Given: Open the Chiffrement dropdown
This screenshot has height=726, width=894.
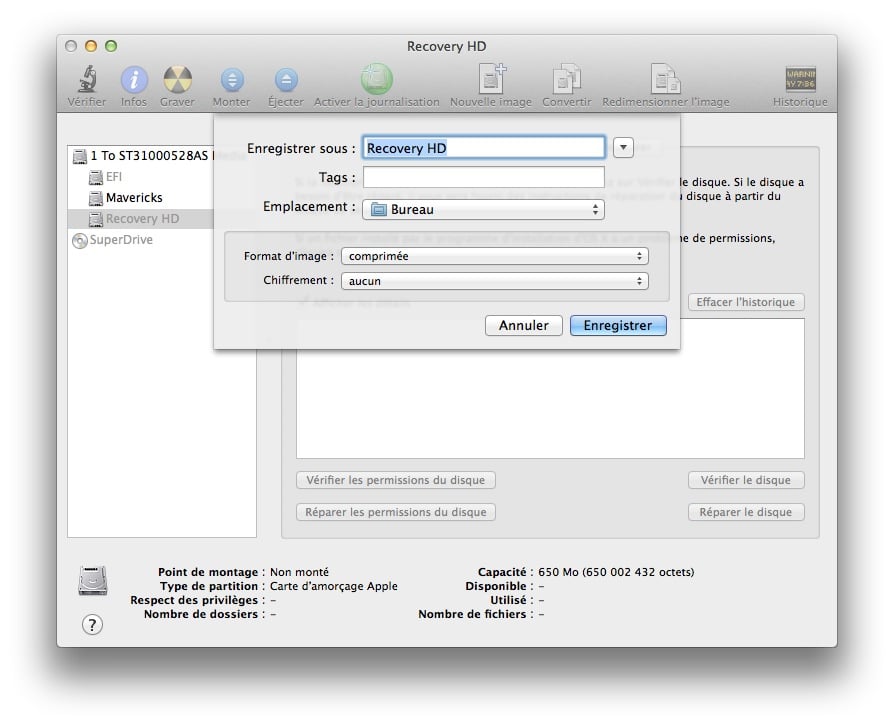Looking at the screenshot, I should tap(494, 282).
